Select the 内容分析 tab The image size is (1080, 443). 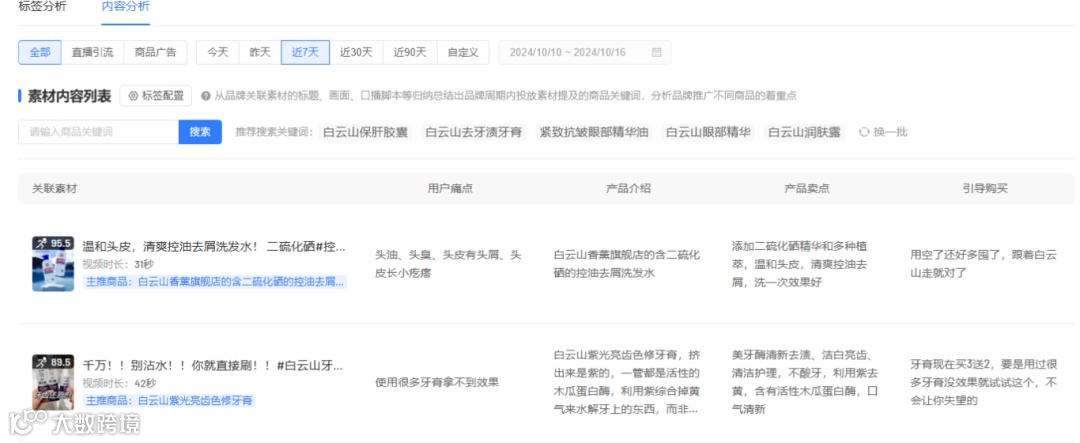pos(125,7)
